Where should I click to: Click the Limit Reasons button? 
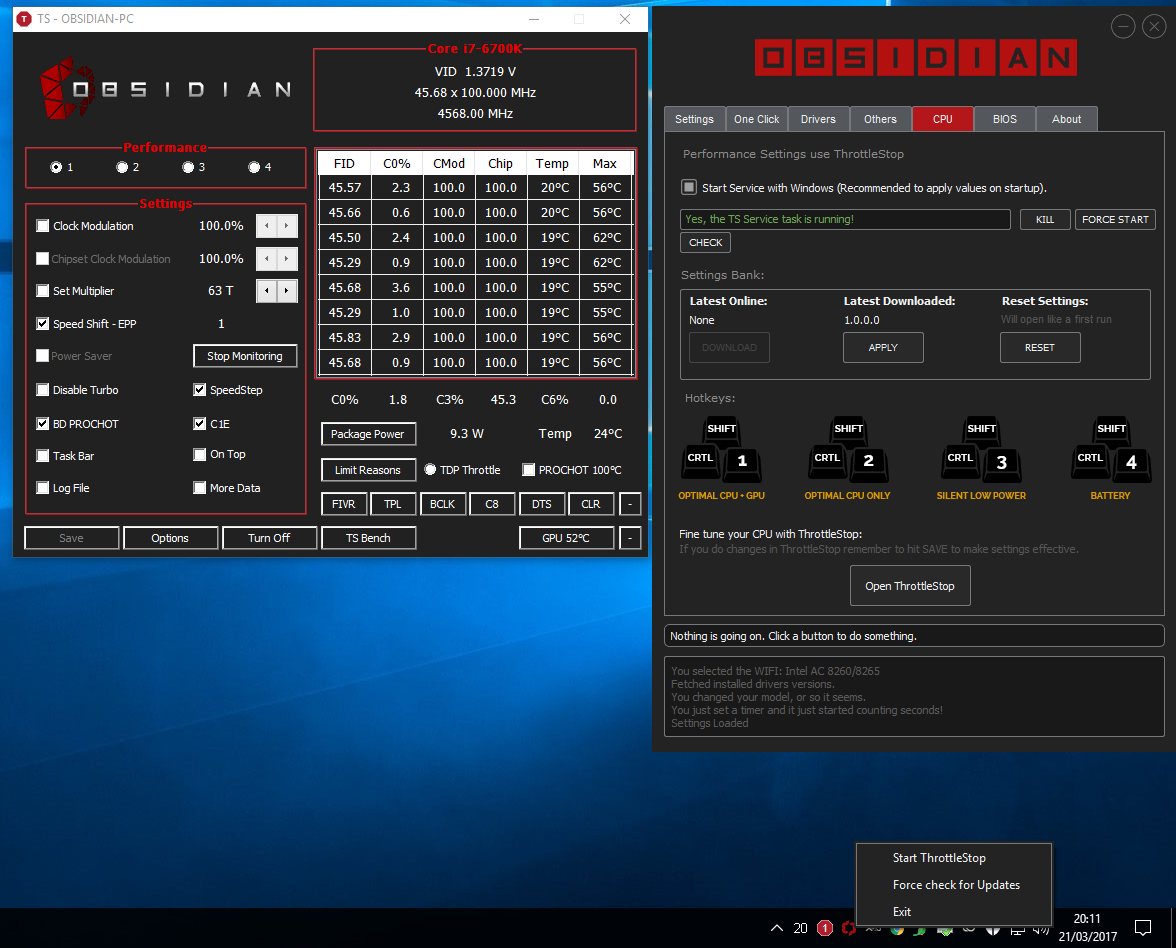[x=368, y=470]
